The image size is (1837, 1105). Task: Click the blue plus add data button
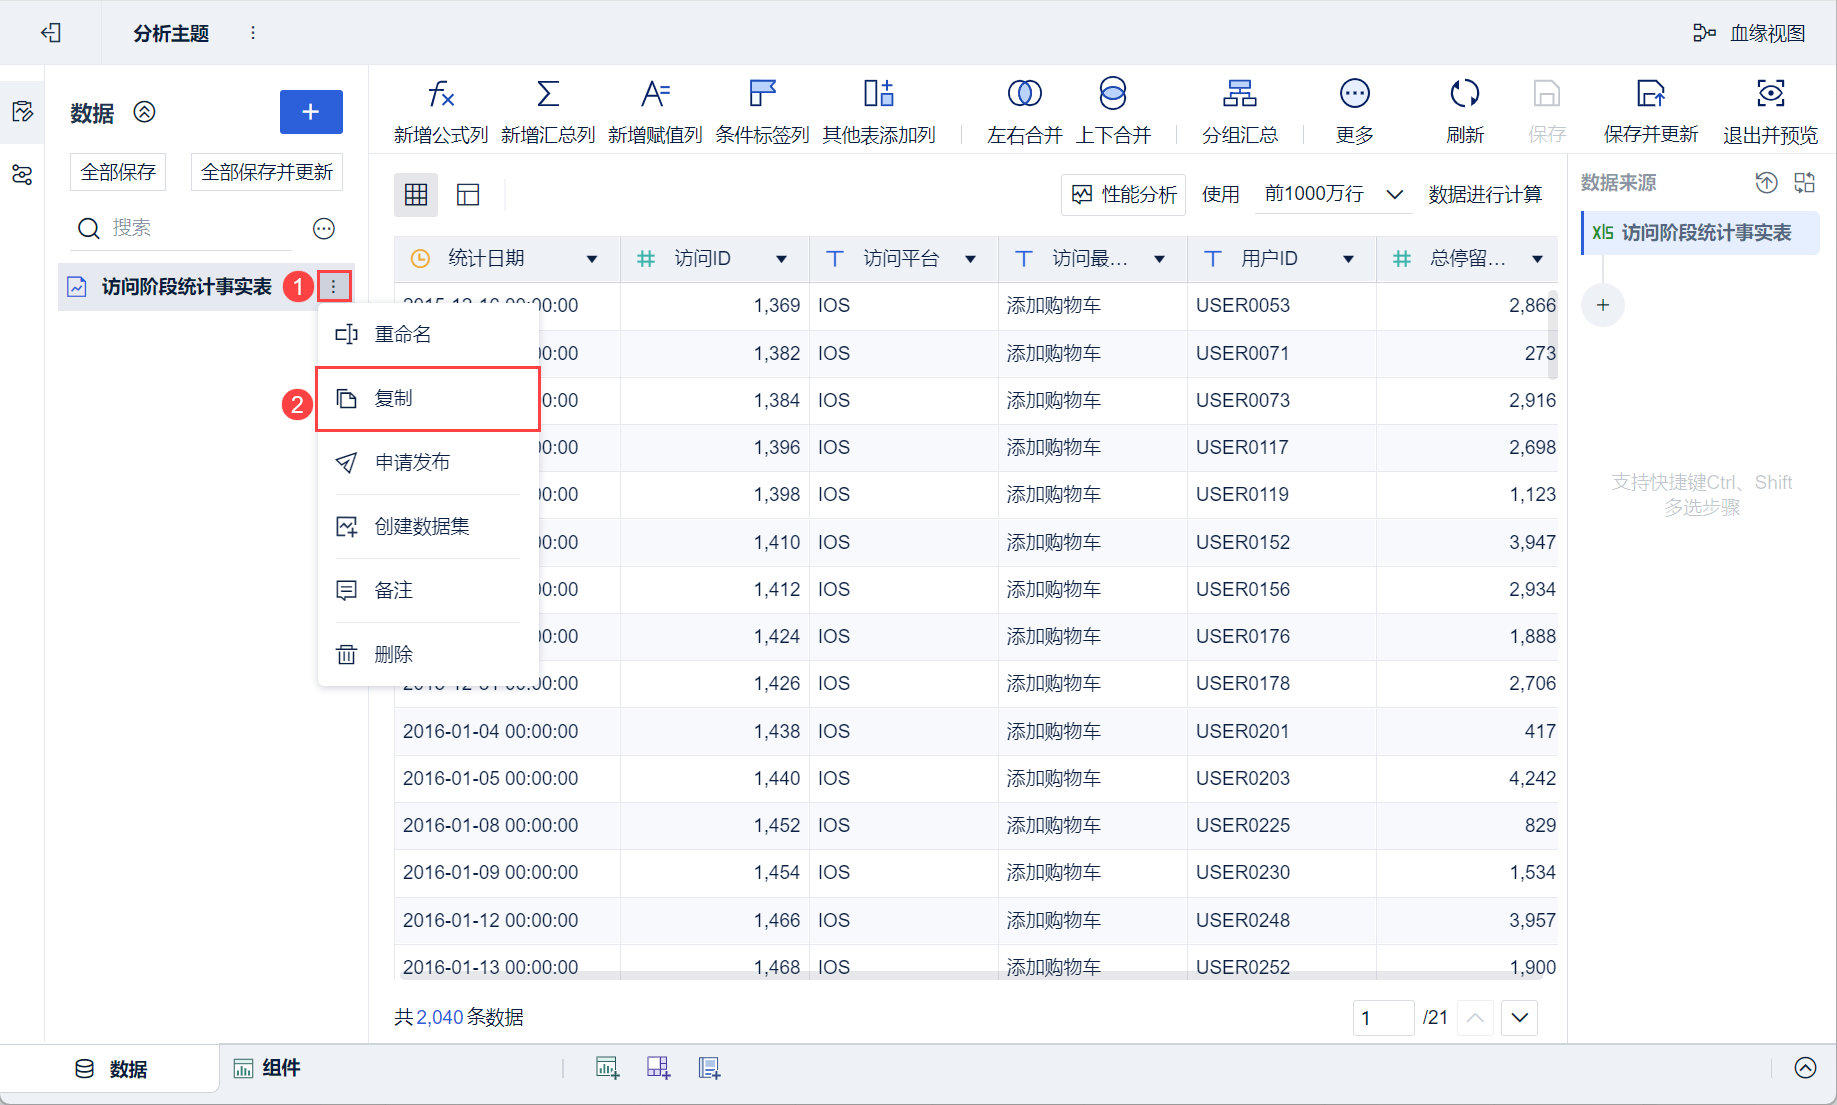[x=311, y=112]
